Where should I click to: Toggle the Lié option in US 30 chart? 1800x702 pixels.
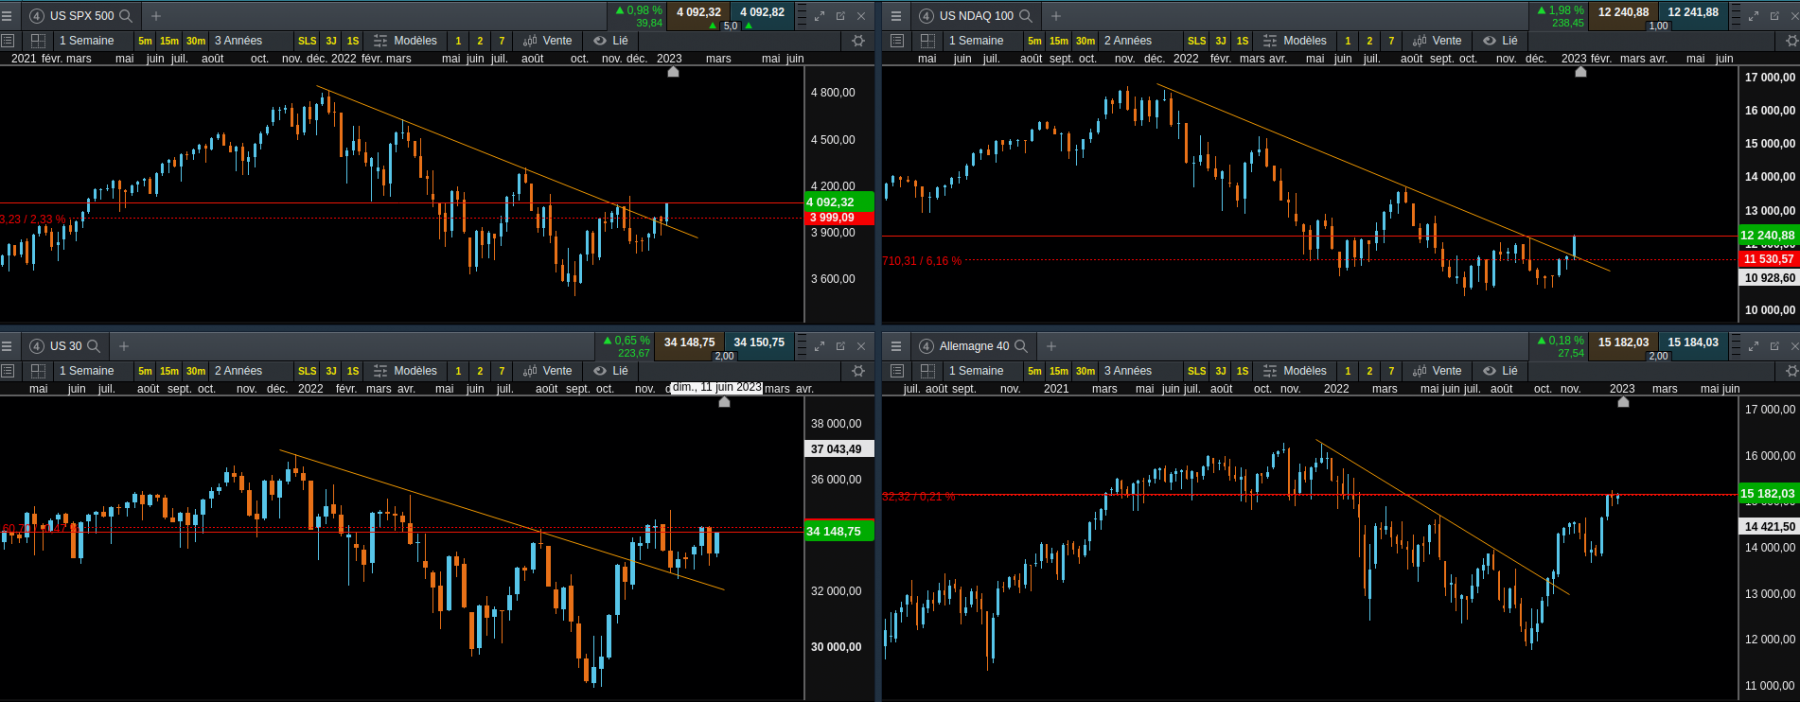tap(611, 371)
